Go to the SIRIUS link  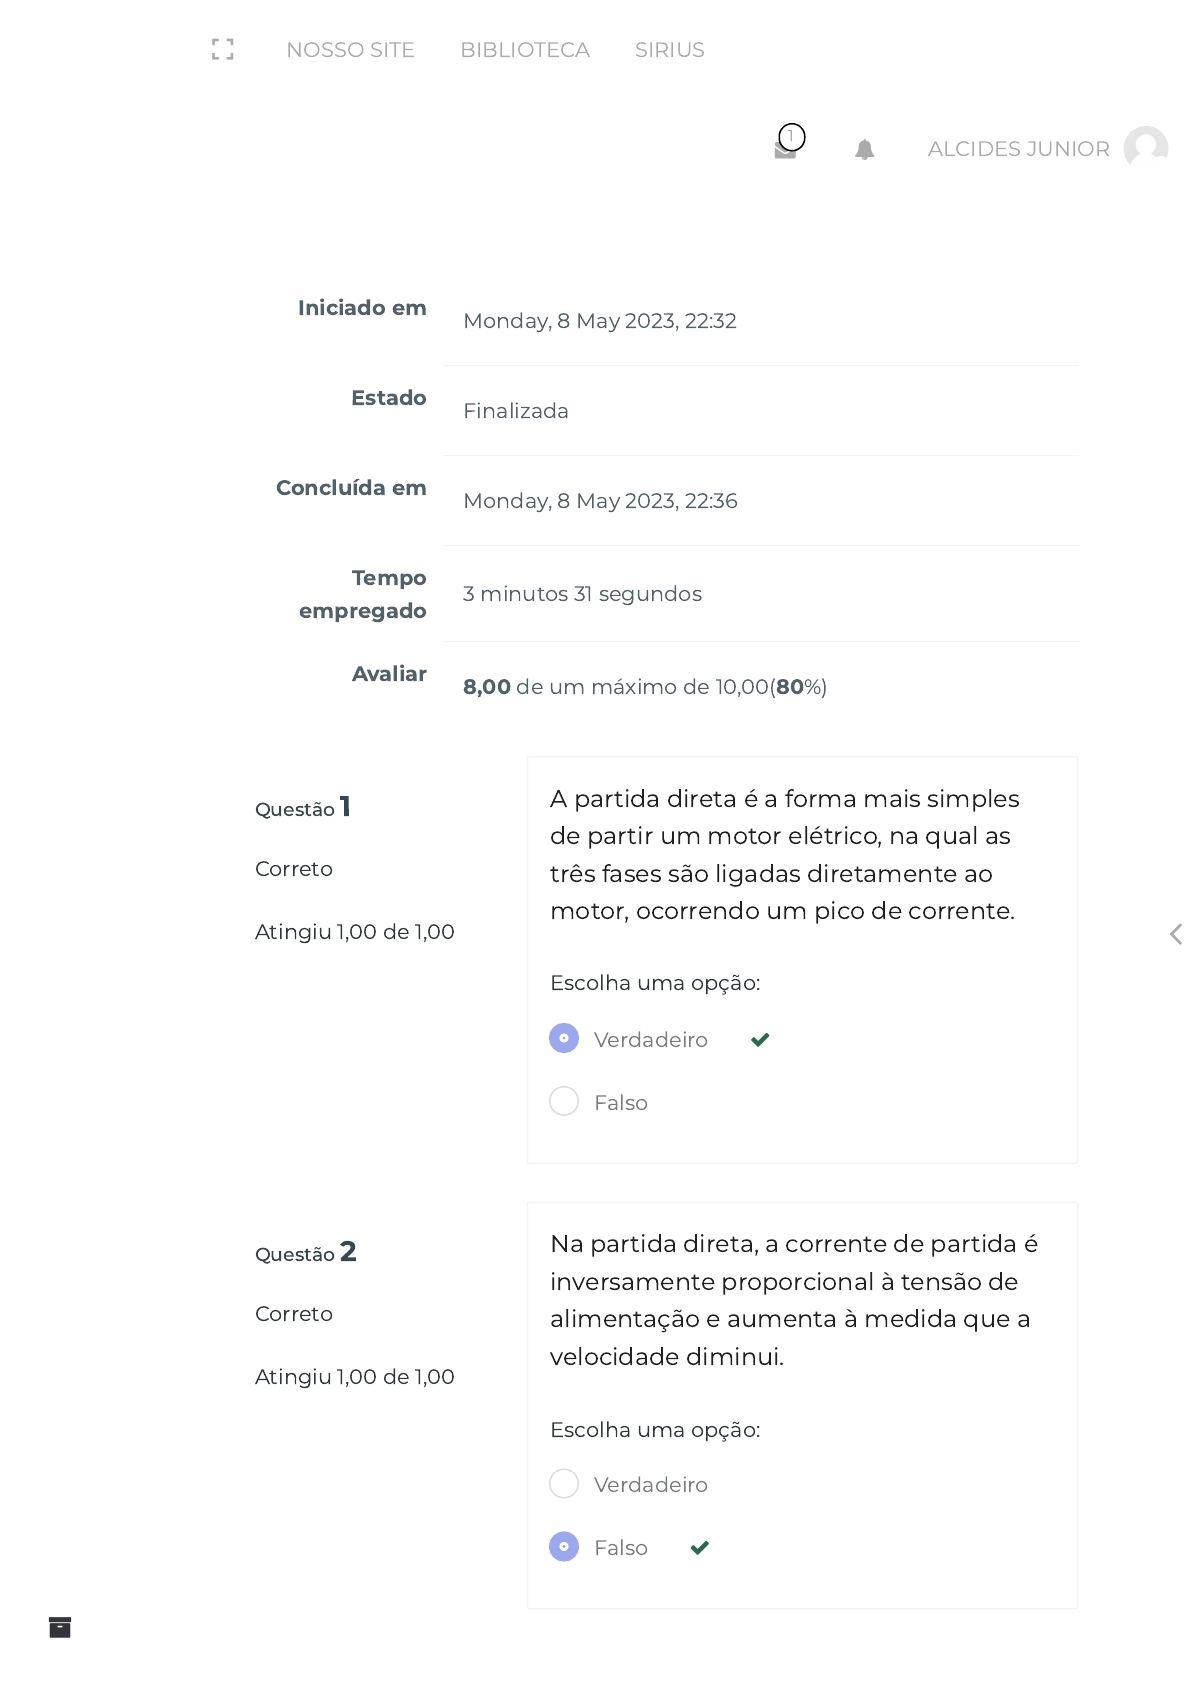pyautogui.click(x=670, y=50)
